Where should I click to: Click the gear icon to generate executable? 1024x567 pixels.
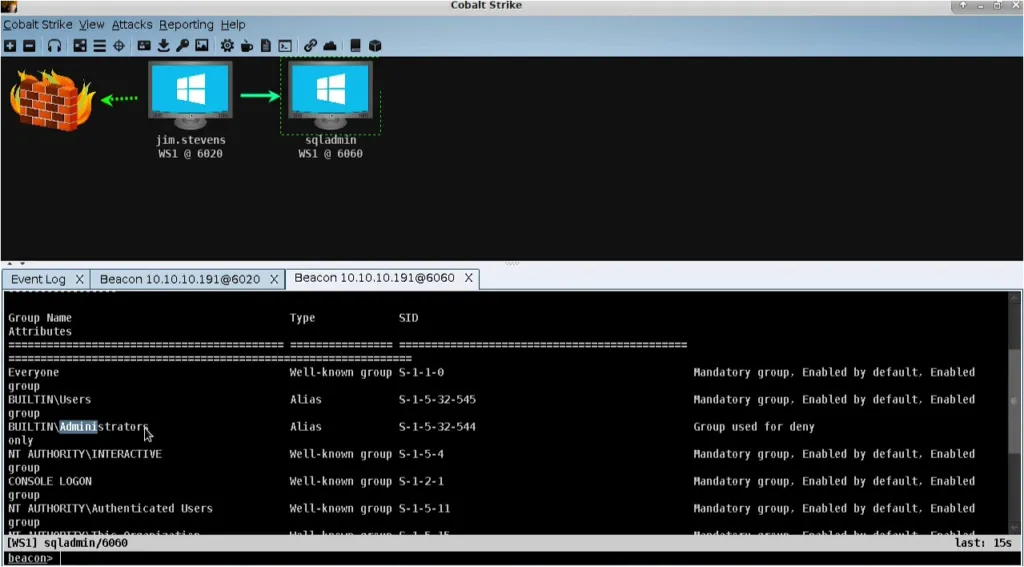click(x=227, y=46)
